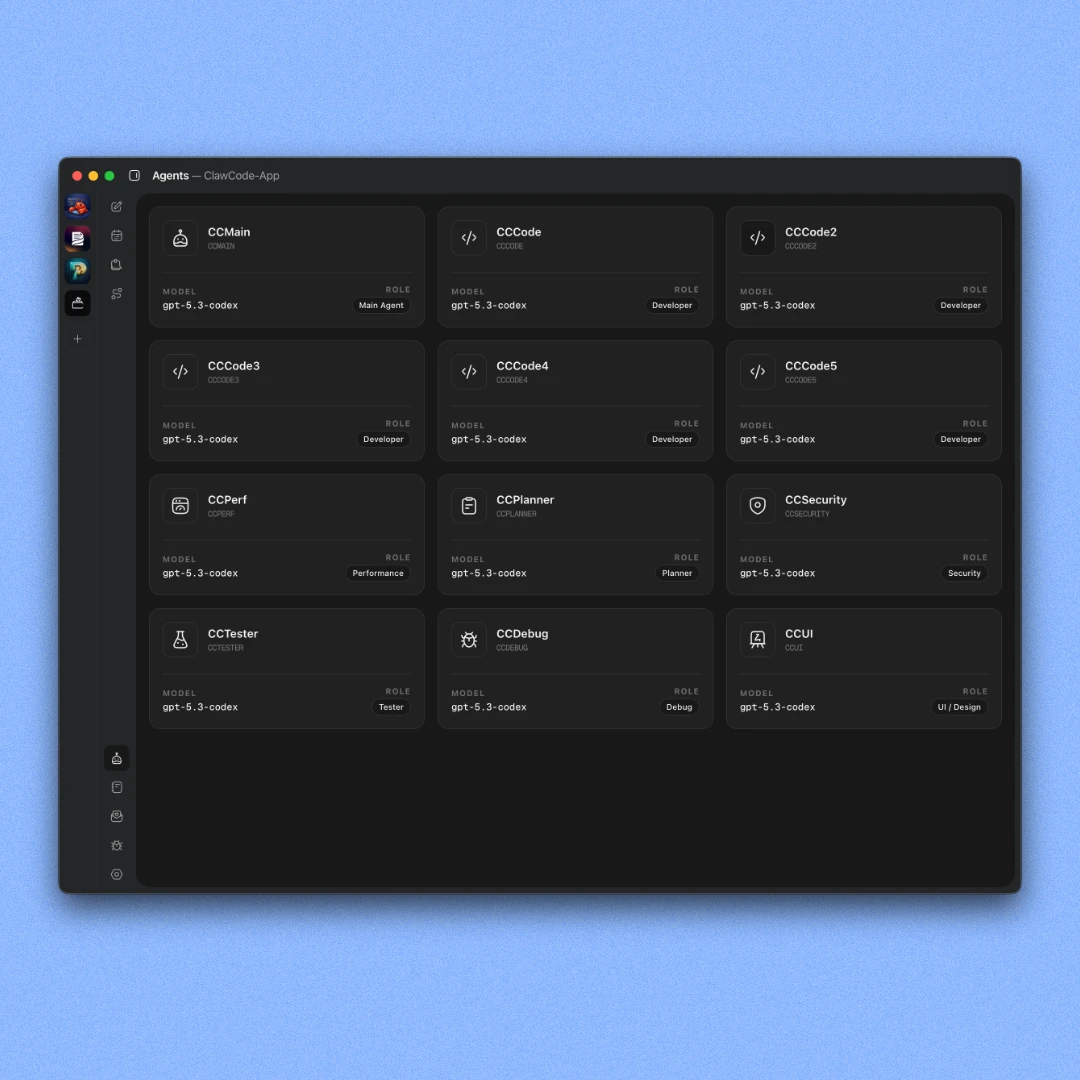Open the calendar icon in the sidebar

tap(117, 235)
